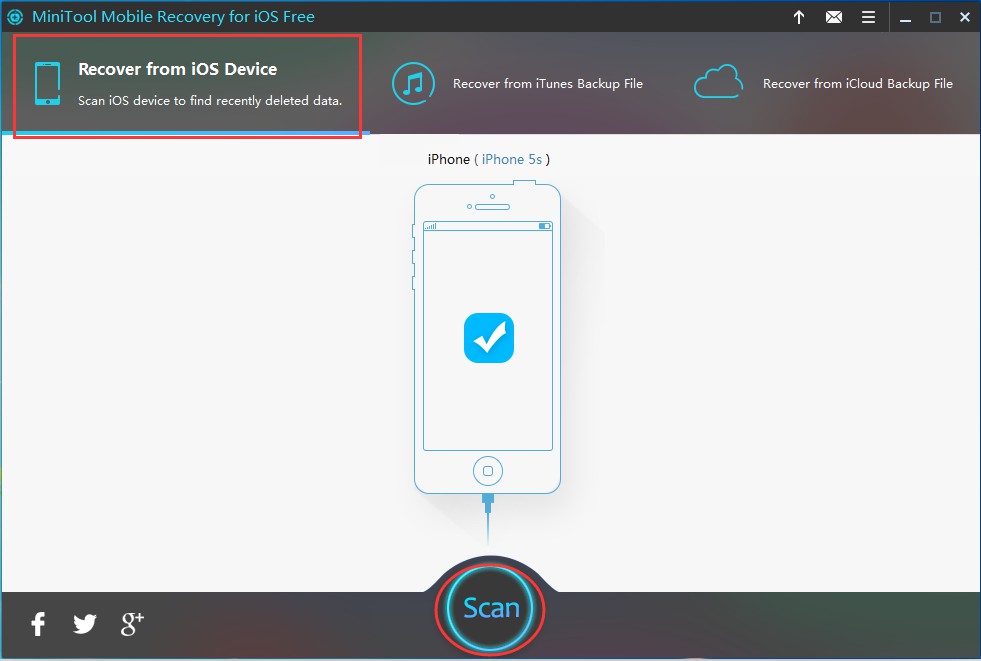This screenshot has height=661, width=981.
Task: Click the iTunes music note icon
Action: 414,83
